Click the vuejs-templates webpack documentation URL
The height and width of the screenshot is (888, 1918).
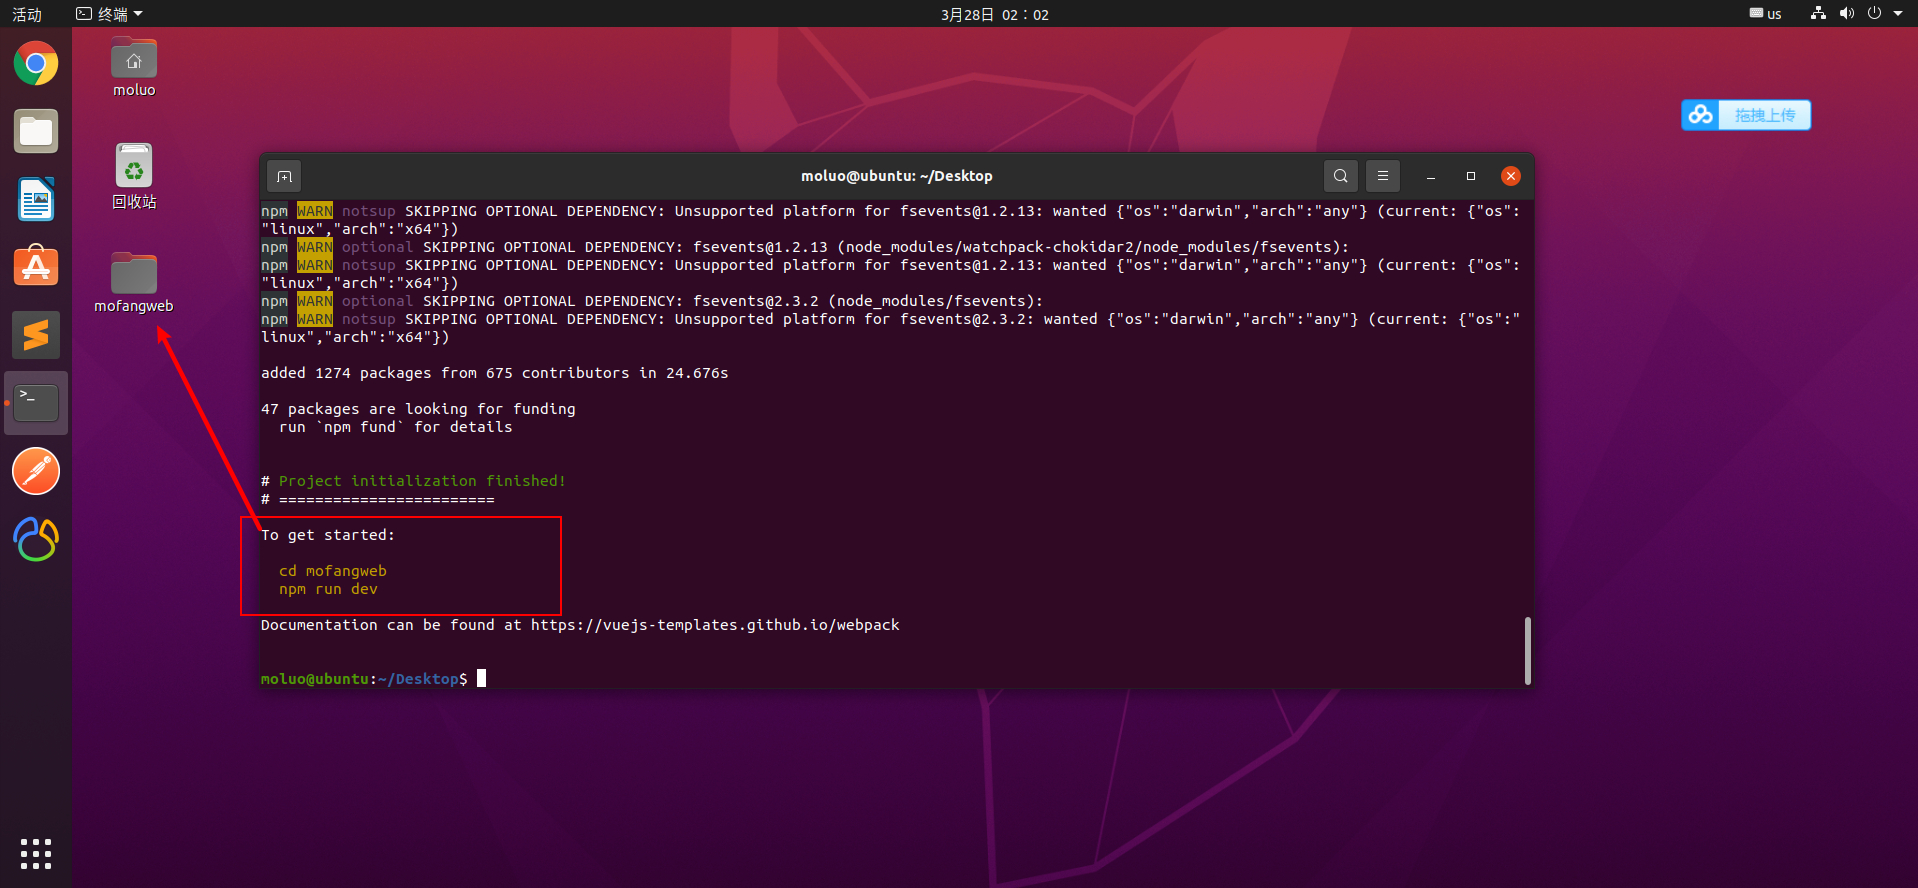click(x=715, y=625)
